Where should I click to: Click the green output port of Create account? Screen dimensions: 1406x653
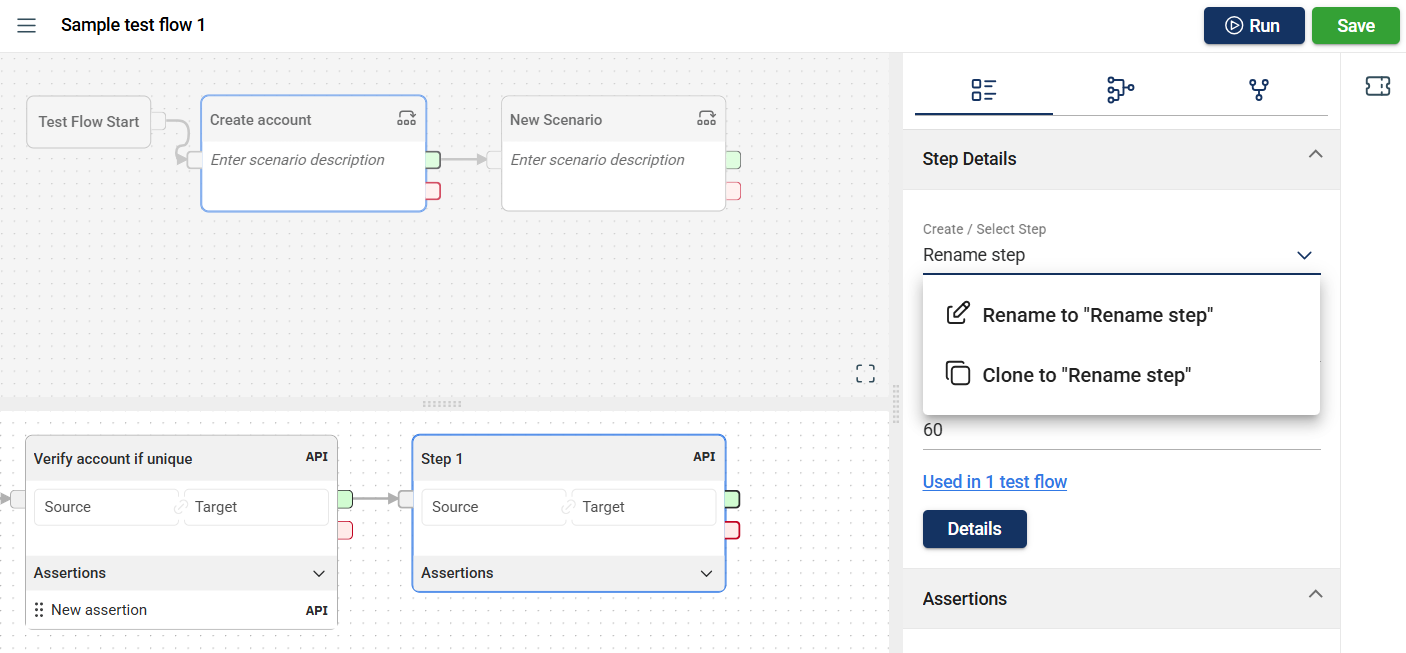pyautogui.click(x=433, y=160)
